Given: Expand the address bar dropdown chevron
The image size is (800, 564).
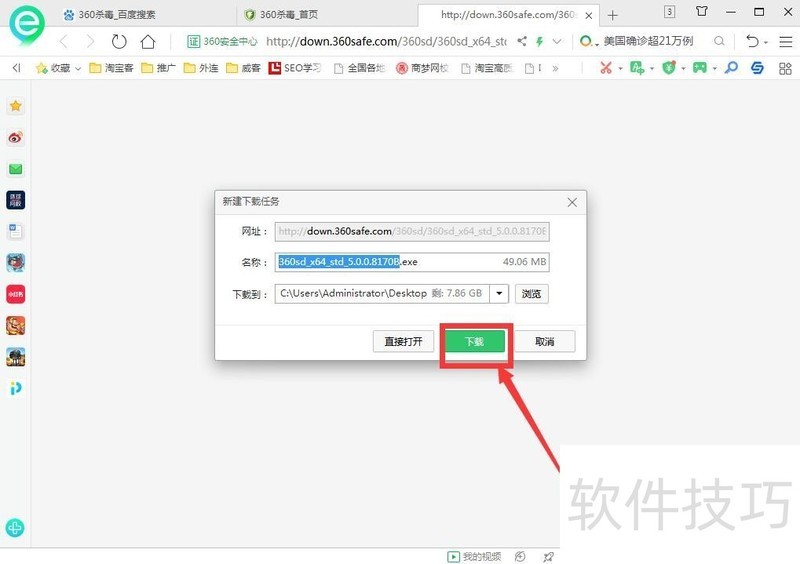Looking at the screenshot, I should [557, 41].
